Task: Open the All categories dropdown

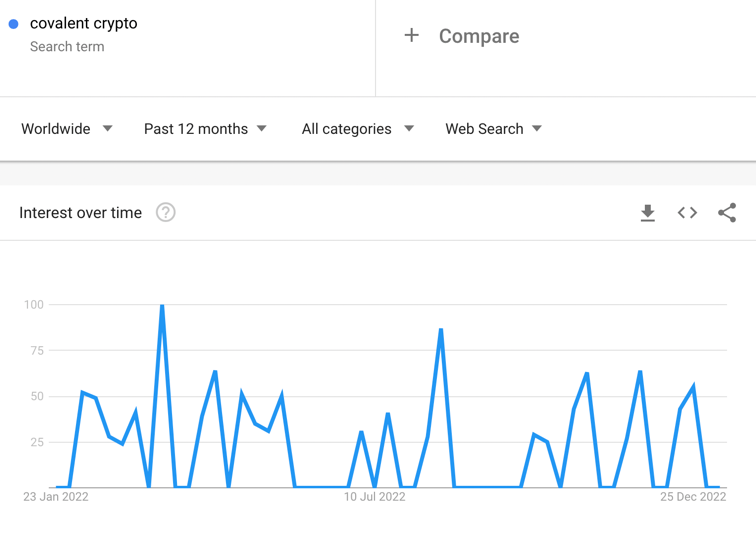Action: click(358, 129)
